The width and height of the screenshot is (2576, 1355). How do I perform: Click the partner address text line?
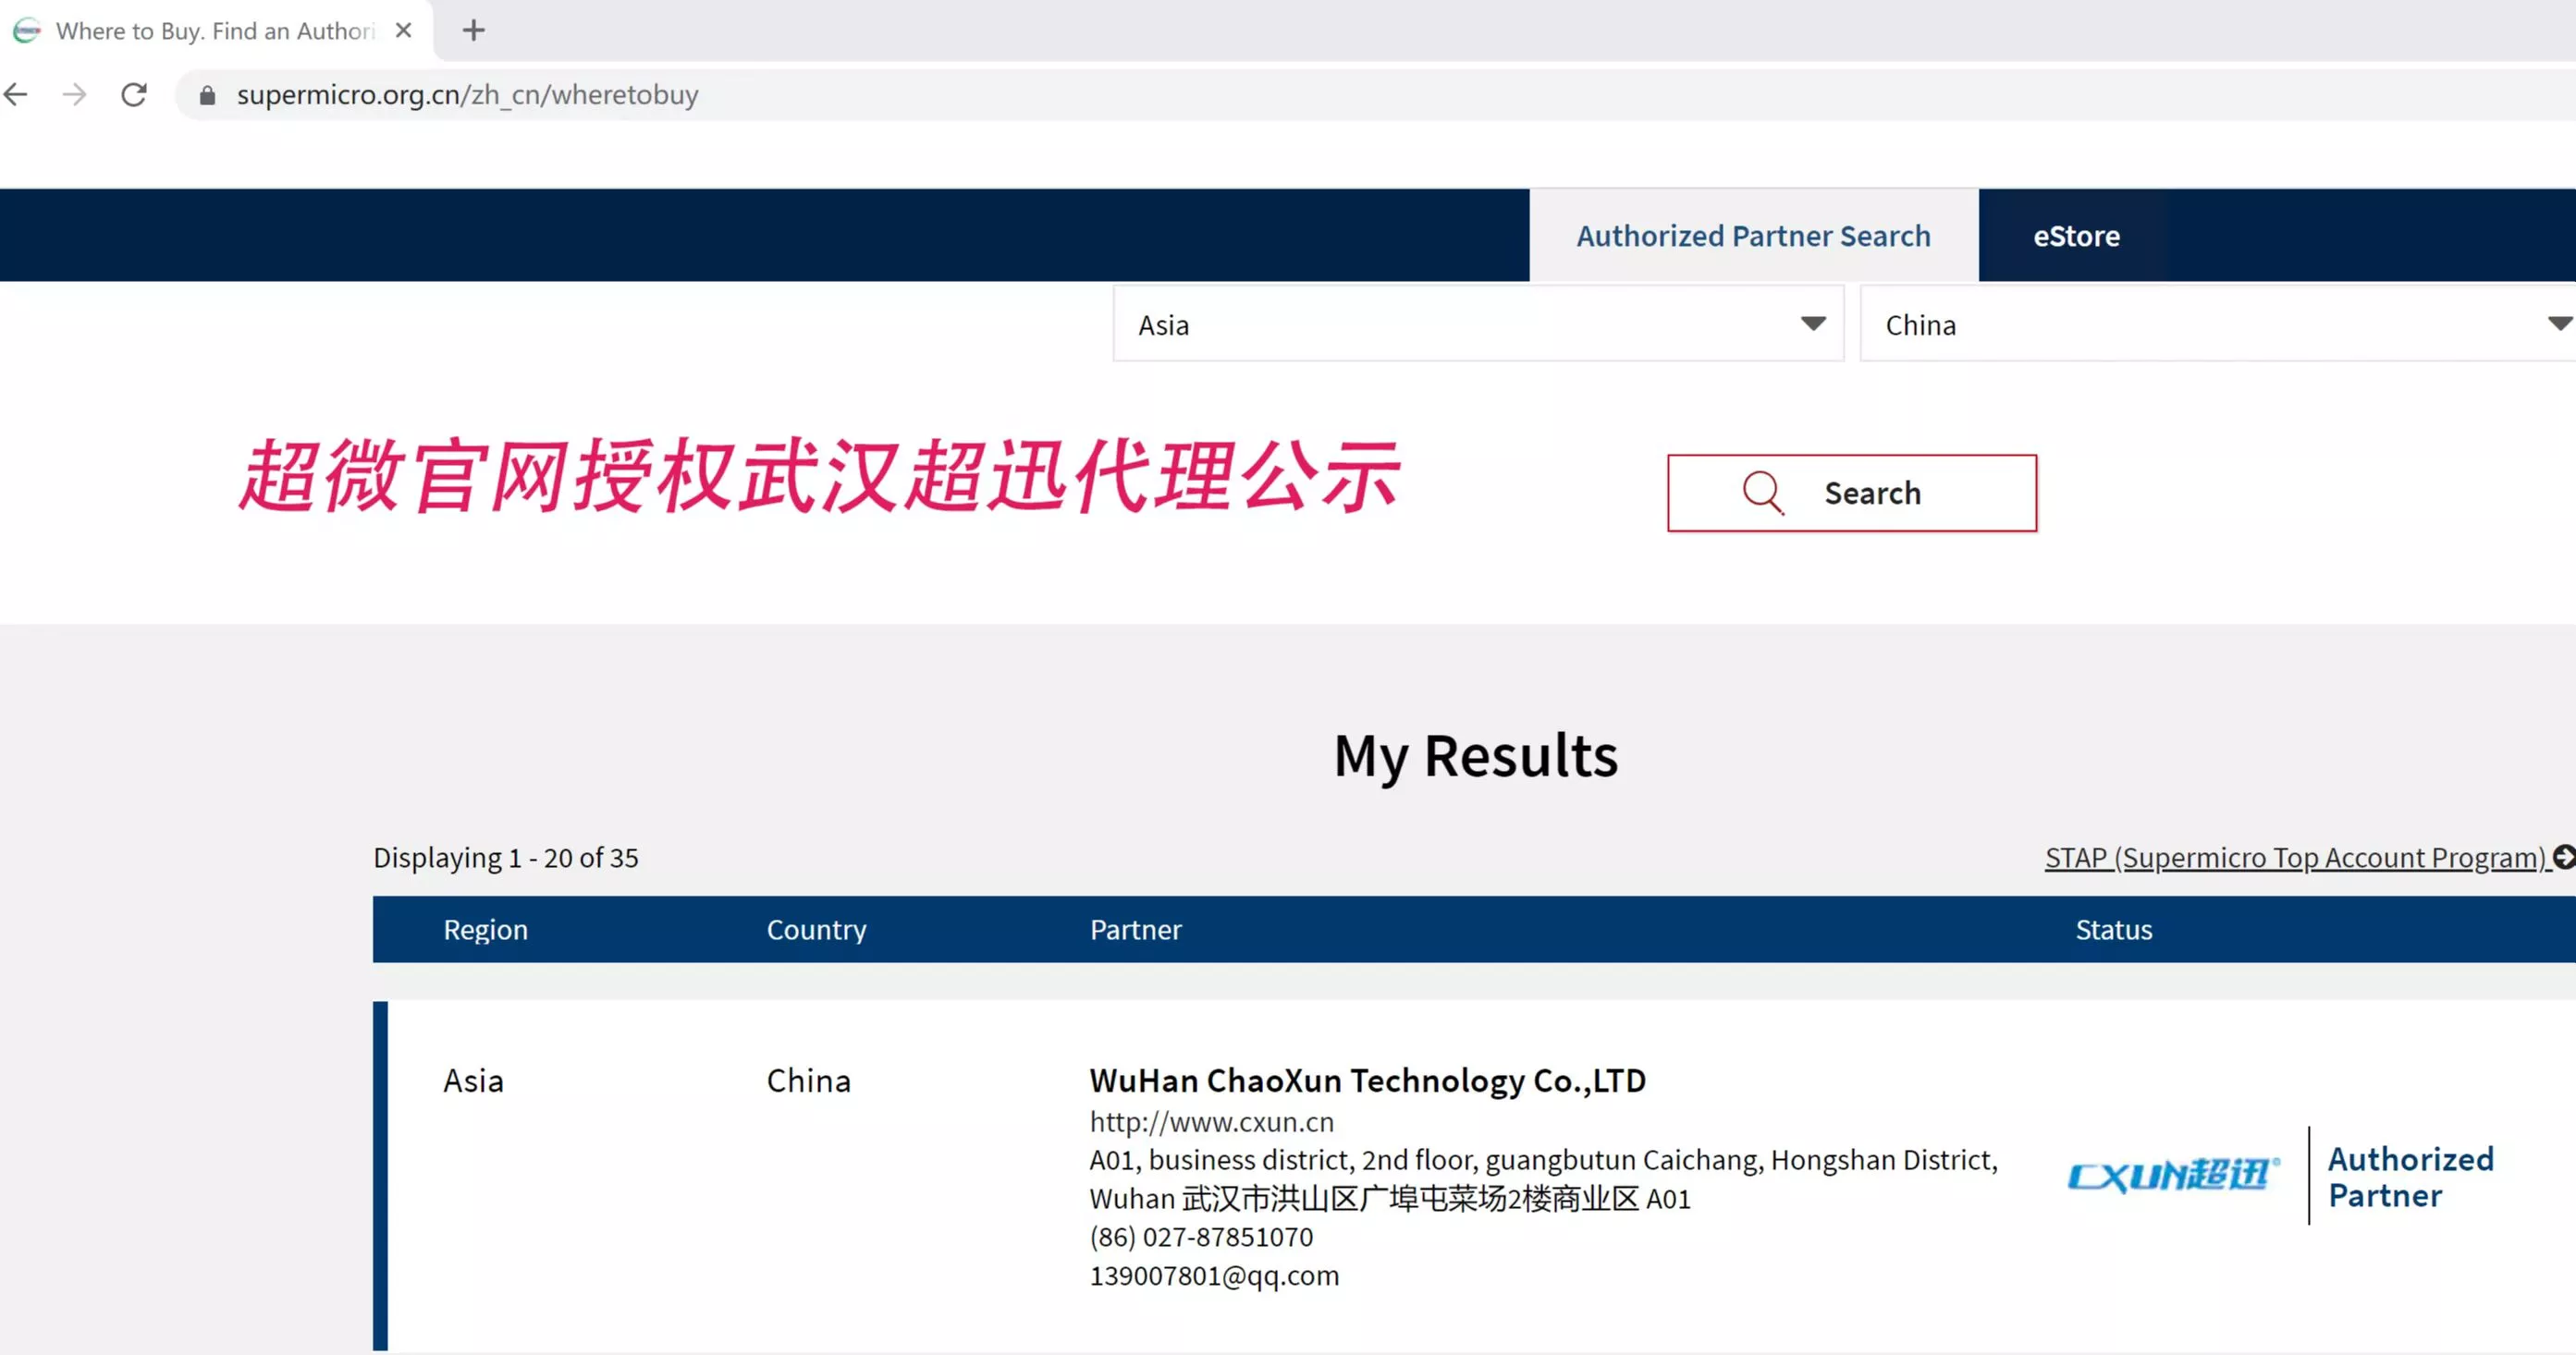[x=1543, y=1179]
